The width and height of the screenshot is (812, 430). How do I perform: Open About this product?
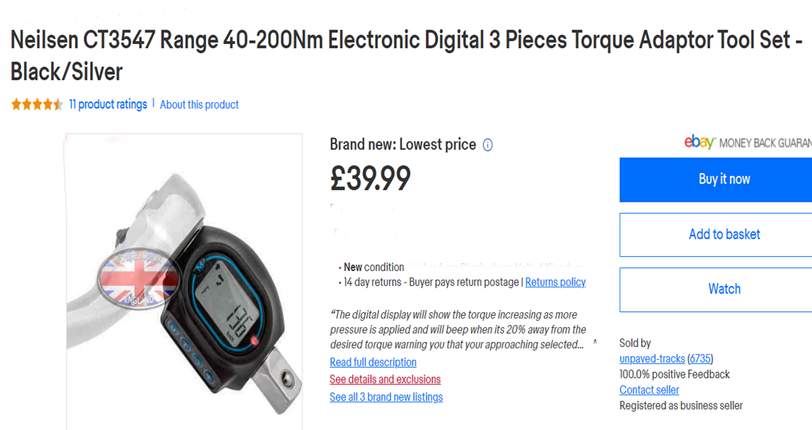point(199,104)
